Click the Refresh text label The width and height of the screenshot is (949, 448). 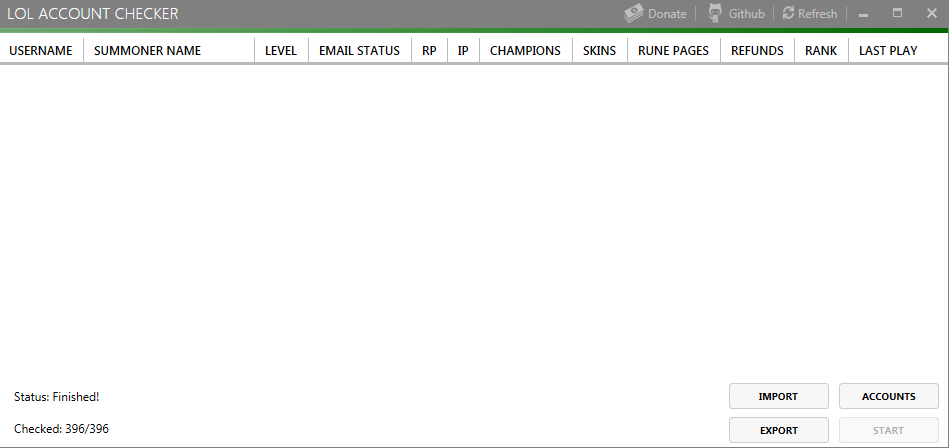pos(817,14)
